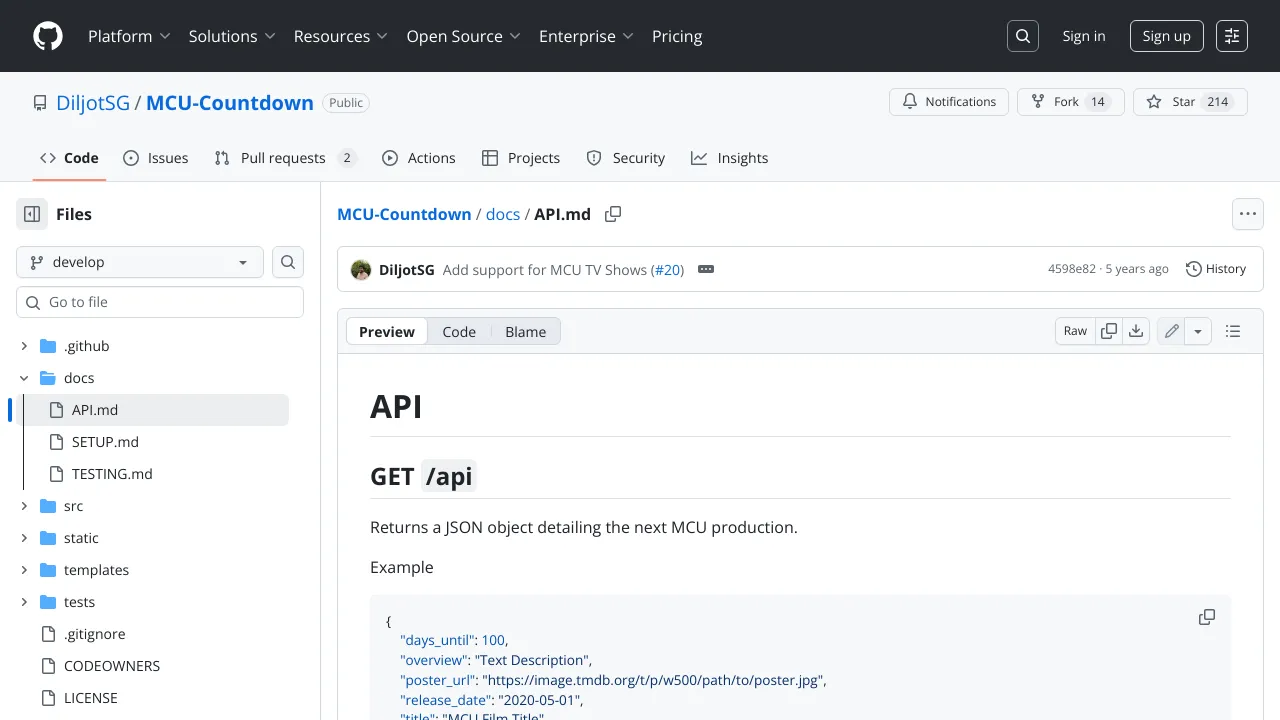
Task: Go to the Actions tab
Action: coord(418,158)
